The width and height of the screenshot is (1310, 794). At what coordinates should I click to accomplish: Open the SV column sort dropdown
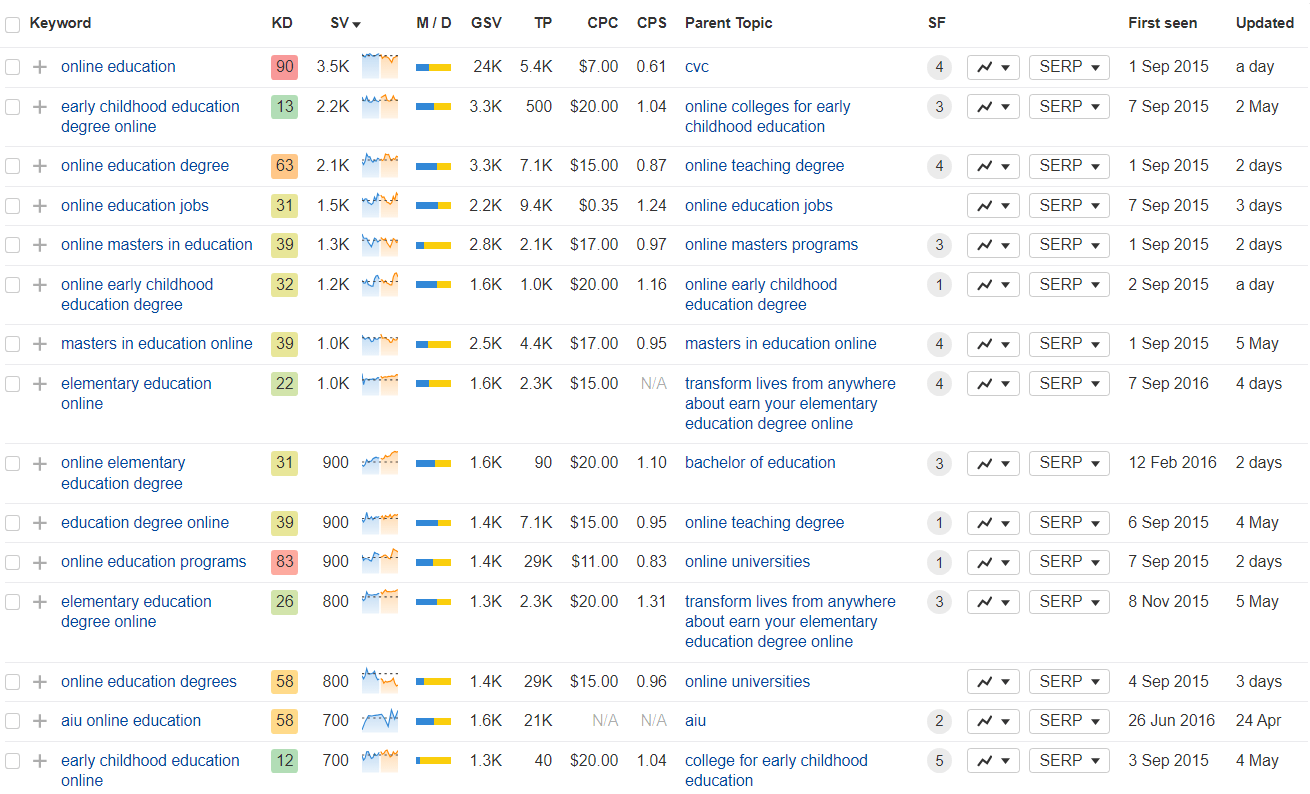tap(358, 22)
